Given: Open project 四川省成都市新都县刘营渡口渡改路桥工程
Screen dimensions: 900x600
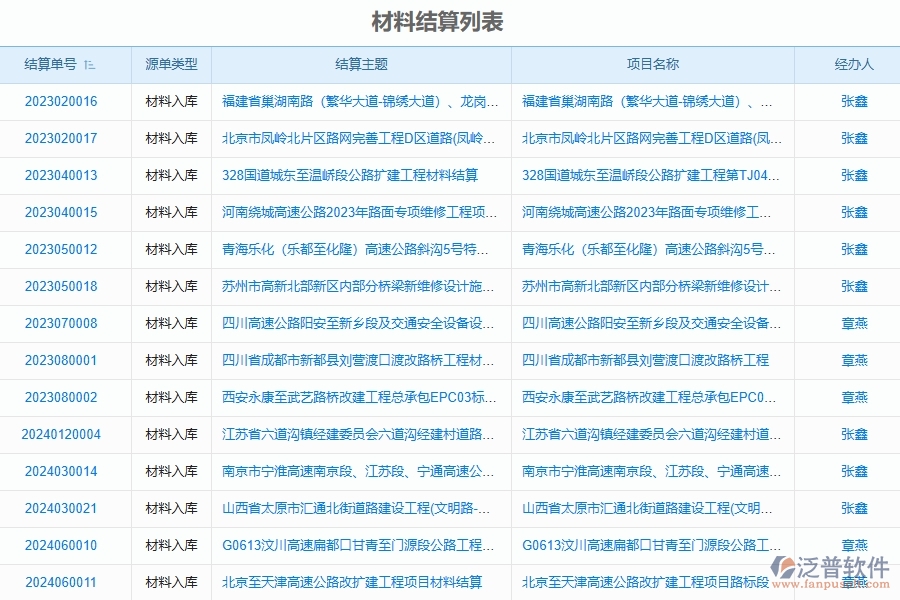Looking at the screenshot, I should point(645,361).
